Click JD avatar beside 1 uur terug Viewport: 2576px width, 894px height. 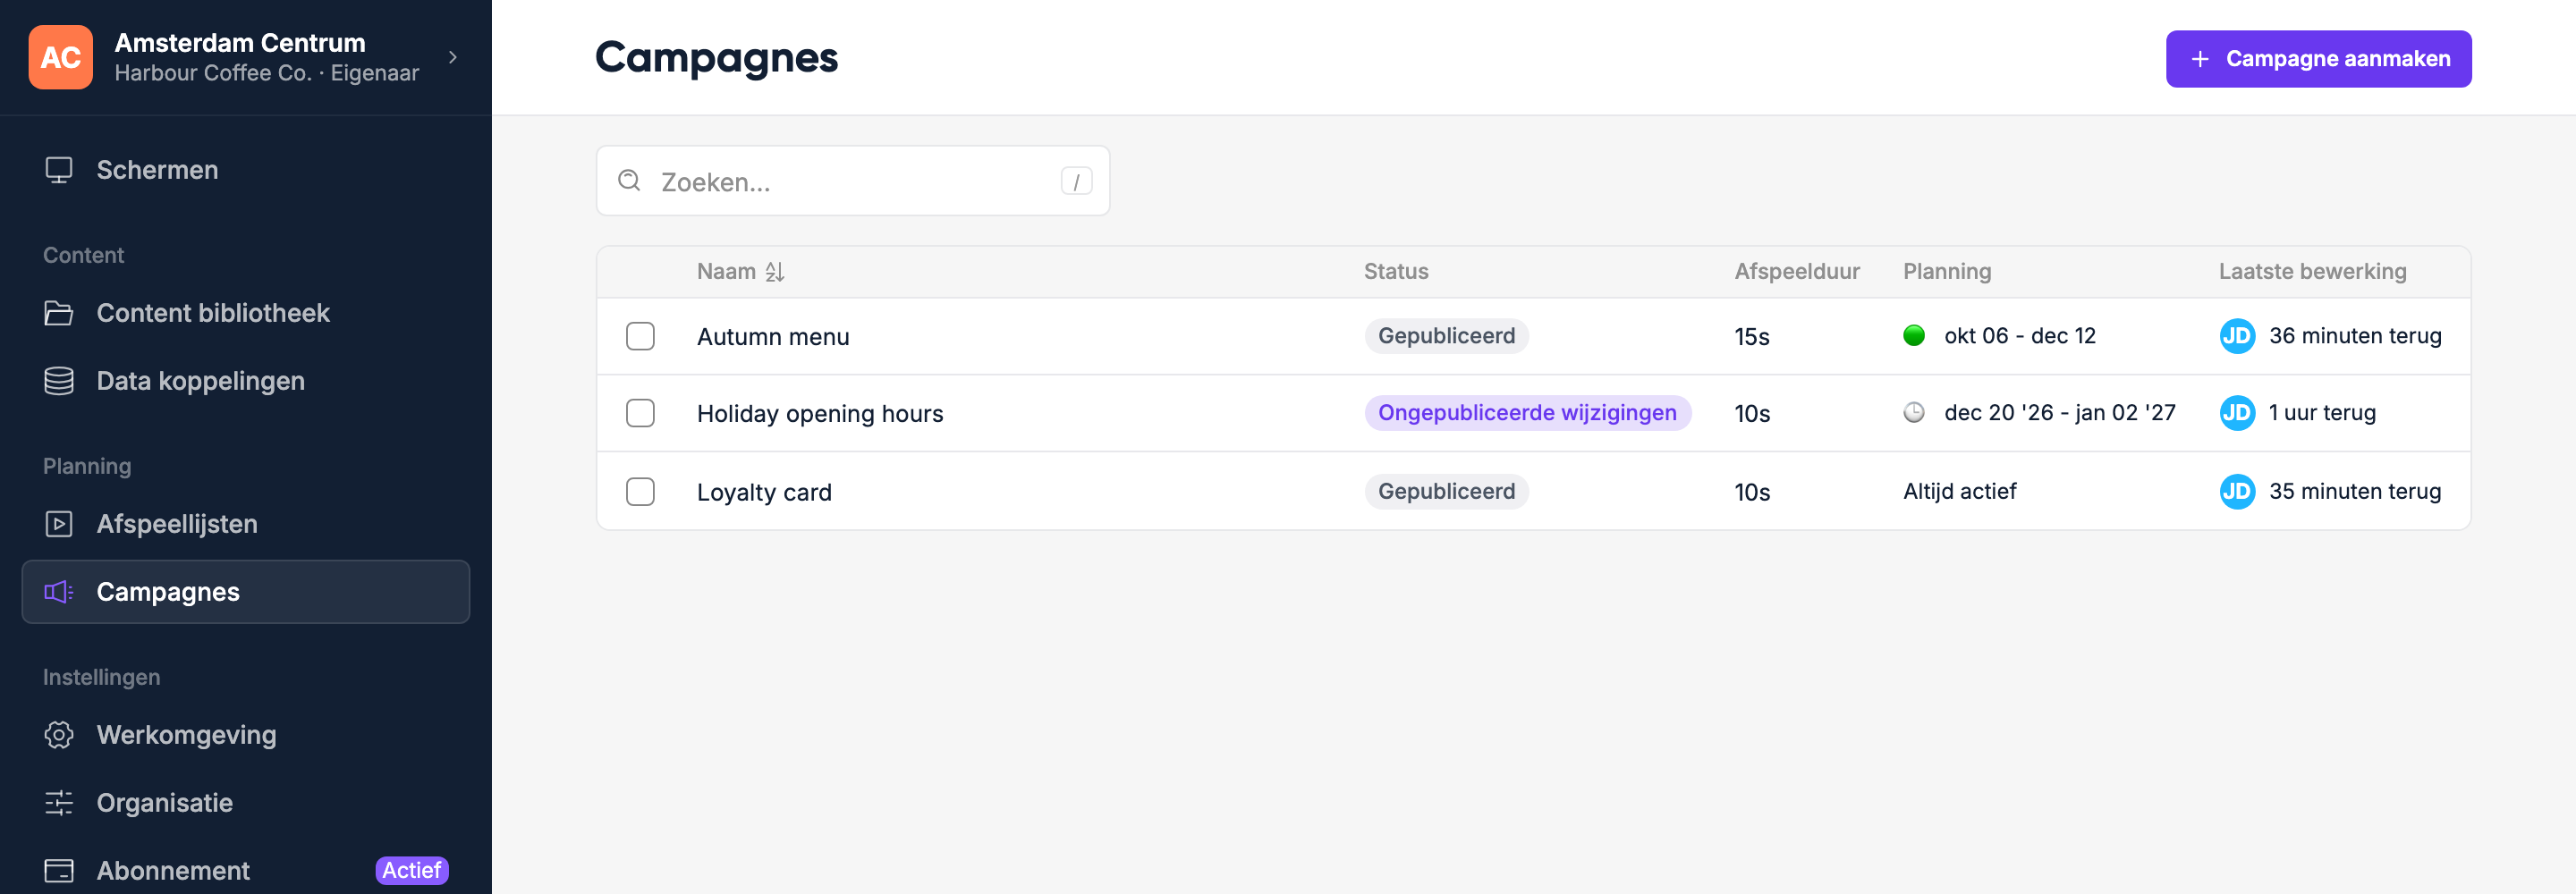click(x=2237, y=413)
